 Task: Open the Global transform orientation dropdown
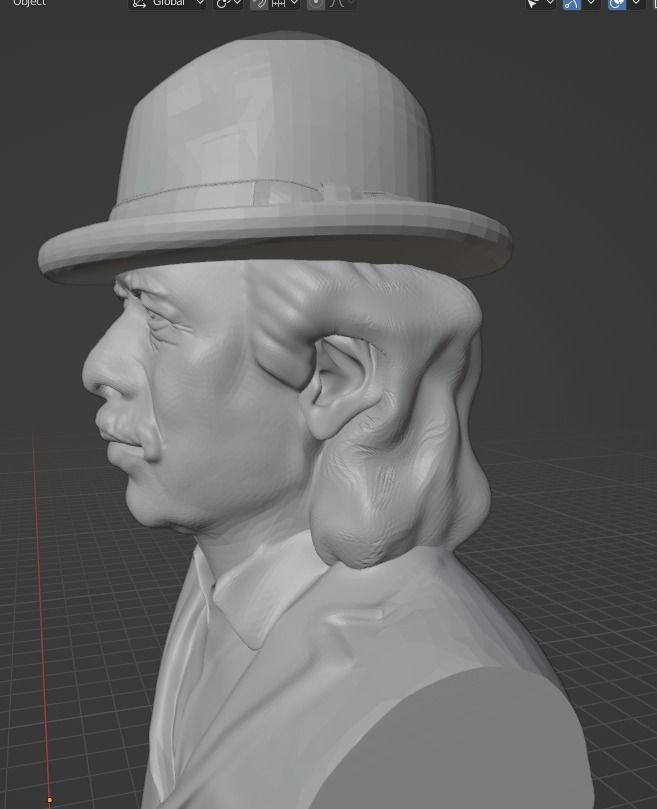coord(167,4)
